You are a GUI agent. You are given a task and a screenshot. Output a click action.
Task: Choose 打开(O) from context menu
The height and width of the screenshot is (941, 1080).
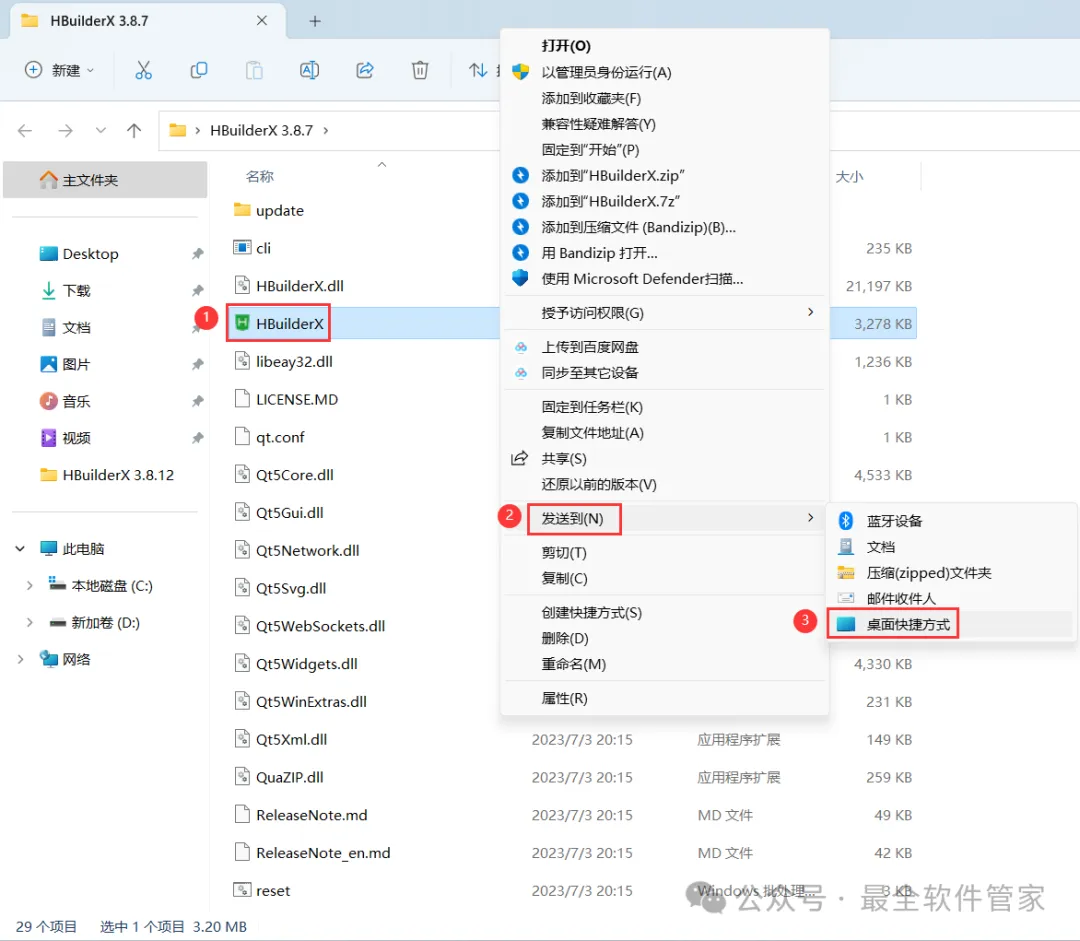pos(565,46)
